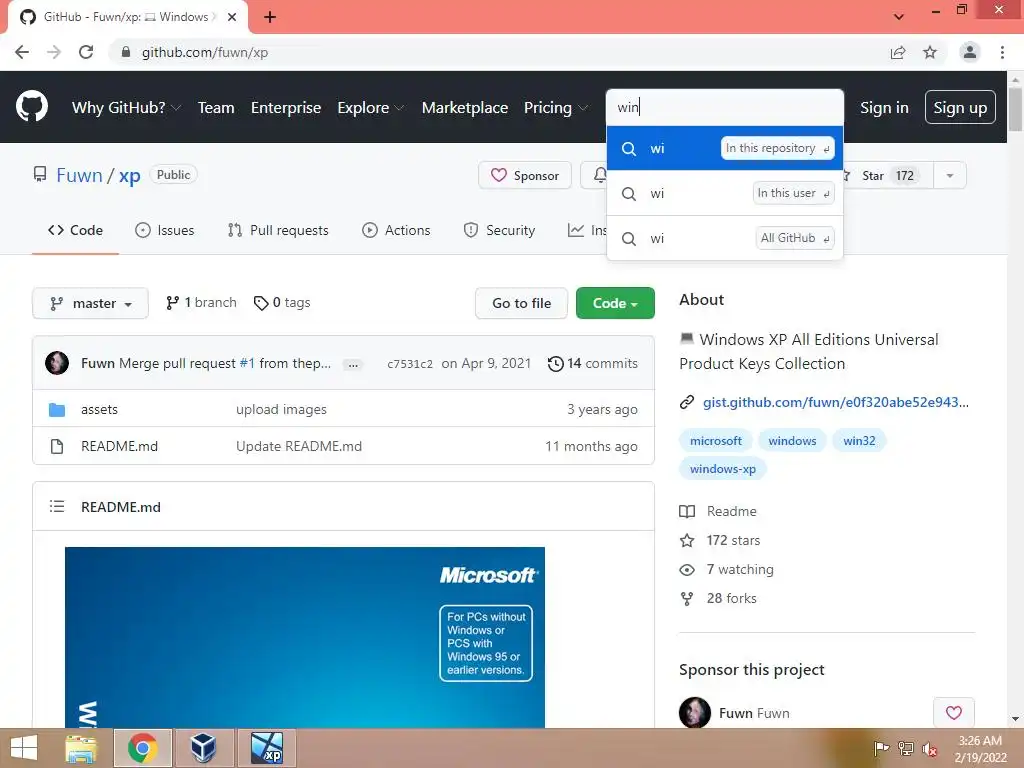Click the page vertical scrollbar thumb
This screenshot has height=768, width=1024.
click(x=1016, y=108)
